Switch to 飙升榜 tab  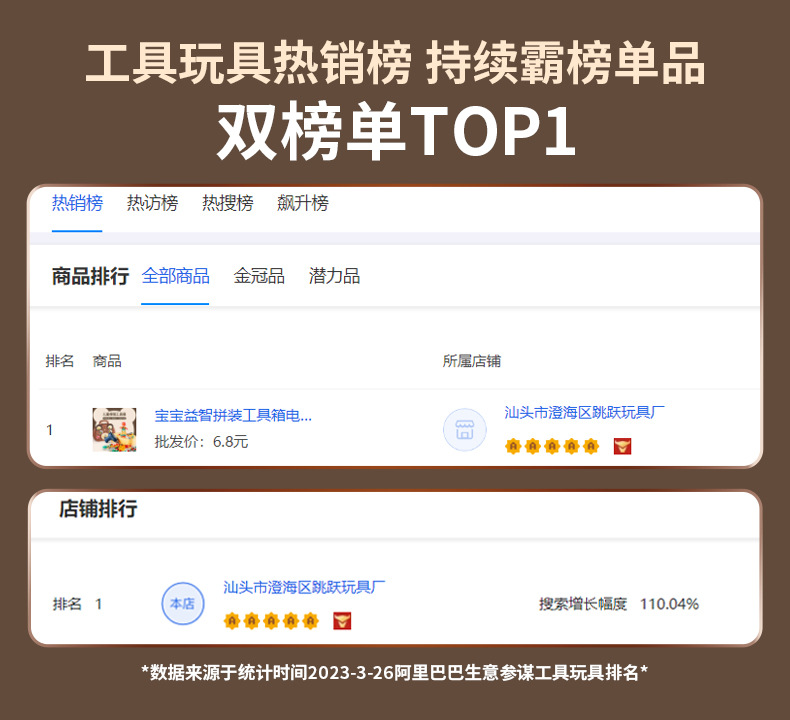(303, 203)
